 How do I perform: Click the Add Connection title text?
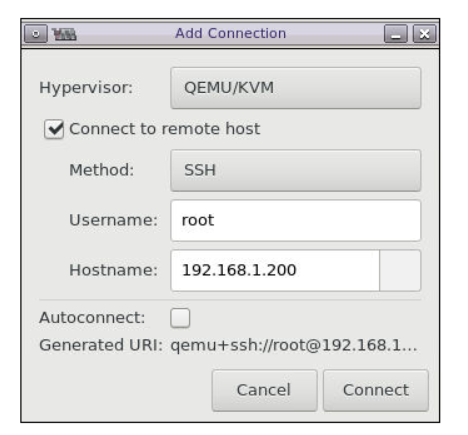pos(231,33)
